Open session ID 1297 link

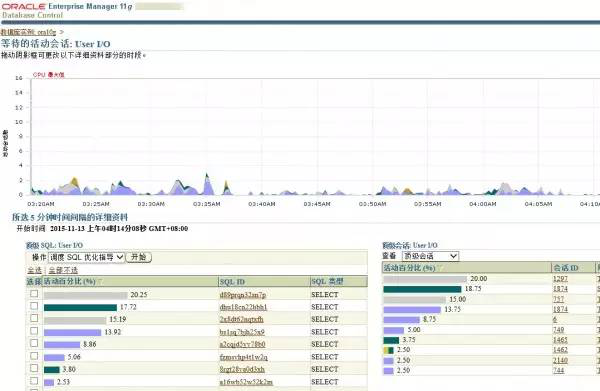coord(560,279)
